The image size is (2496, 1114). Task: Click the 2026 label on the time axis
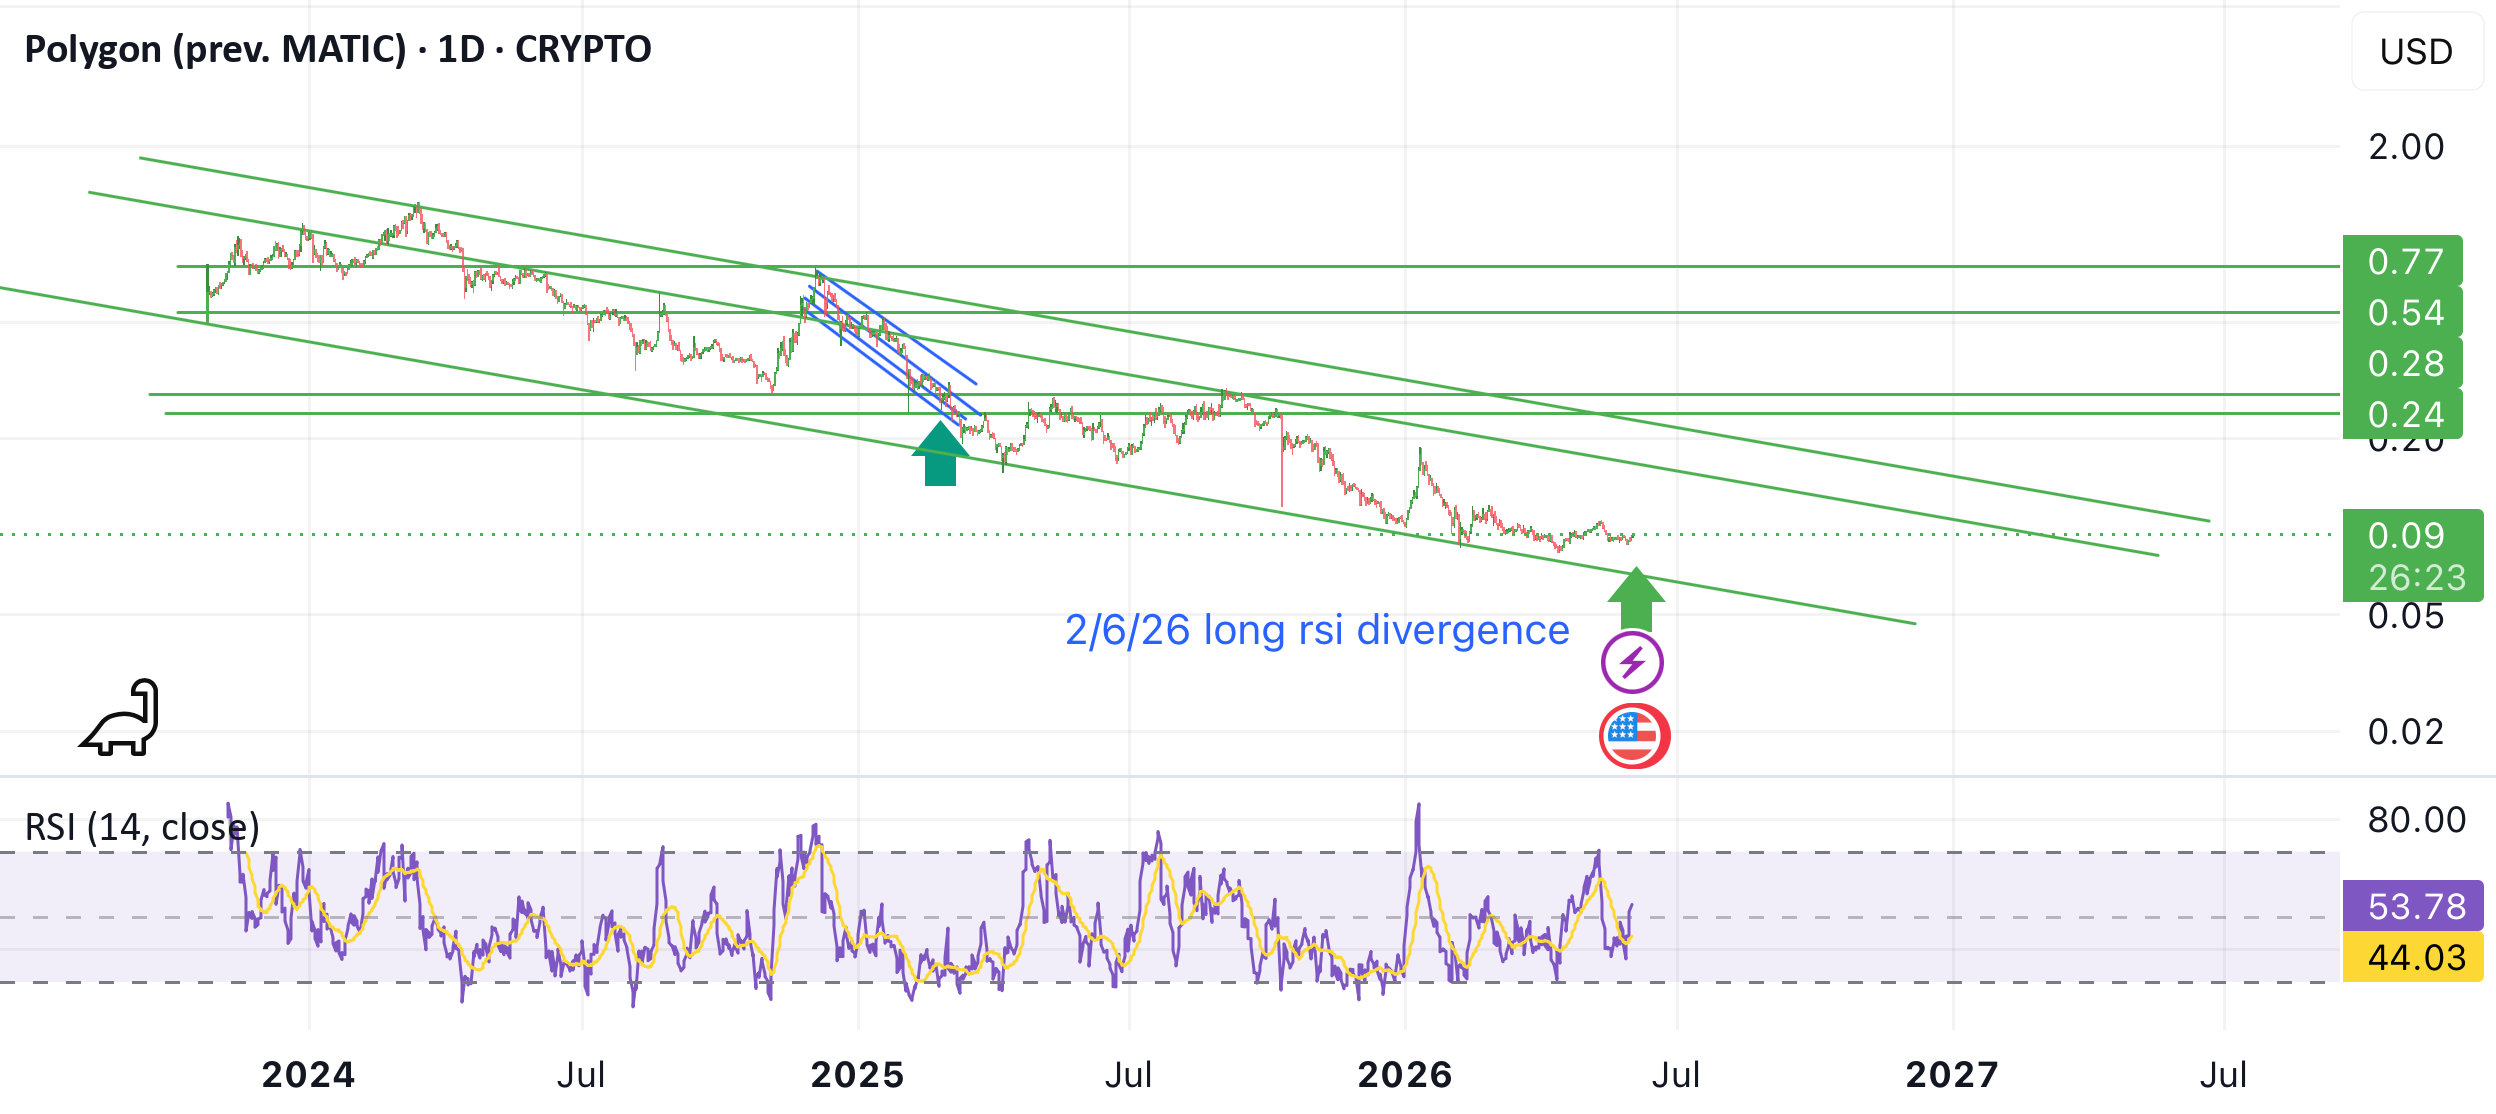pos(1405,1074)
